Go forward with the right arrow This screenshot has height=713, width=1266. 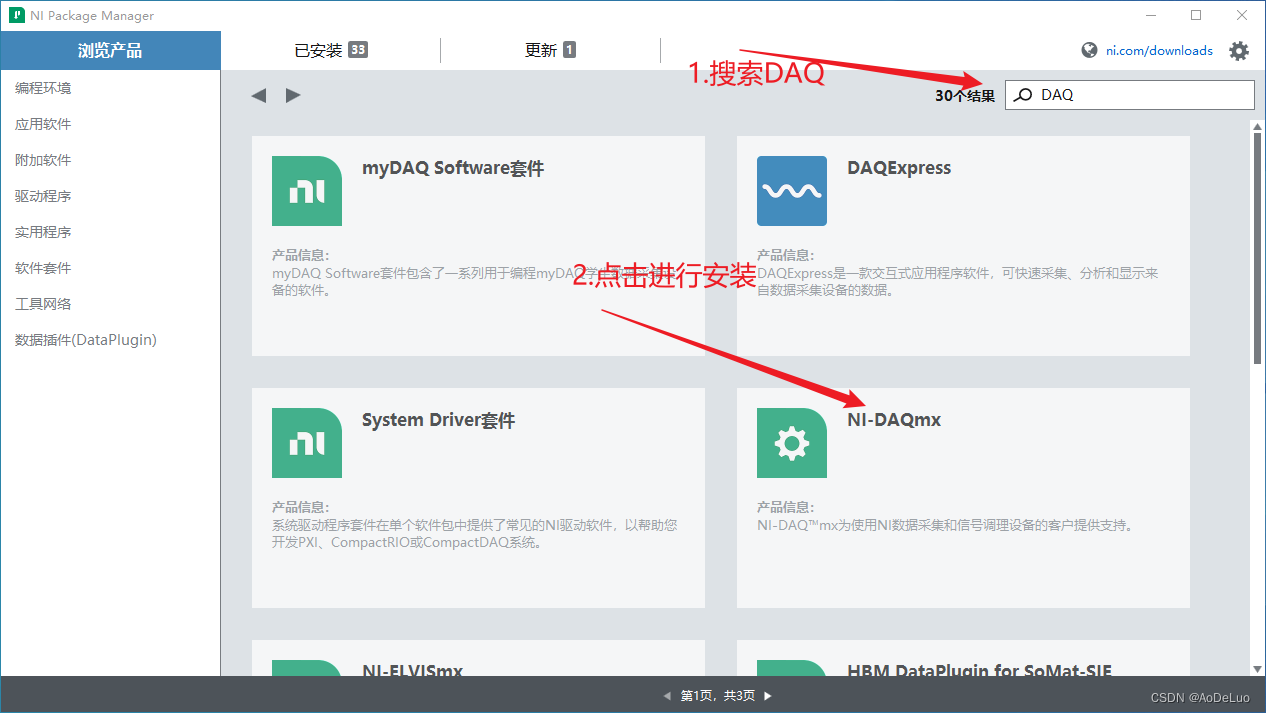[x=293, y=95]
